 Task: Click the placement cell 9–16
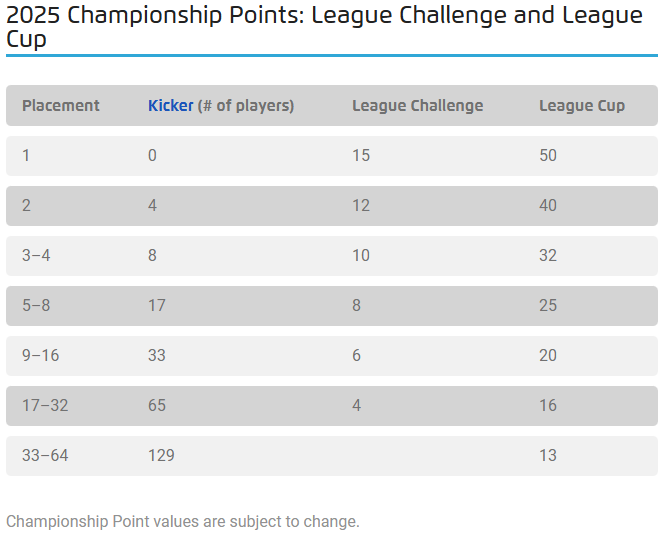click(40, 356)
